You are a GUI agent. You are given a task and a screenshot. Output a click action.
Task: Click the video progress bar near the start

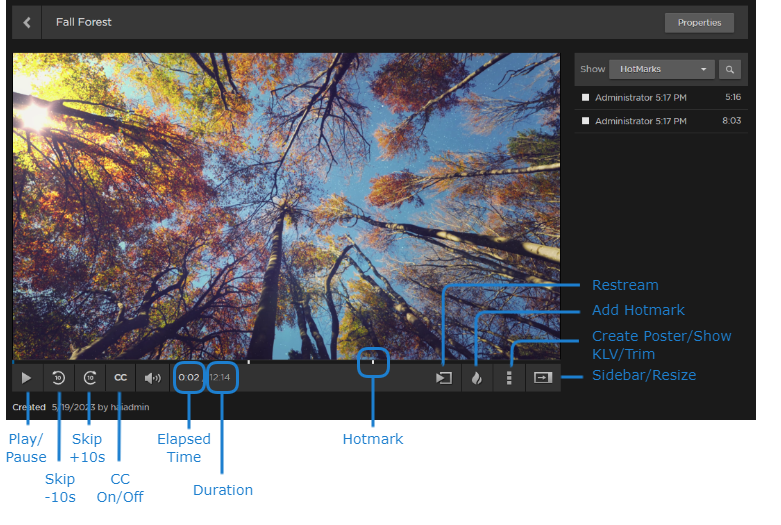point(30,361)
